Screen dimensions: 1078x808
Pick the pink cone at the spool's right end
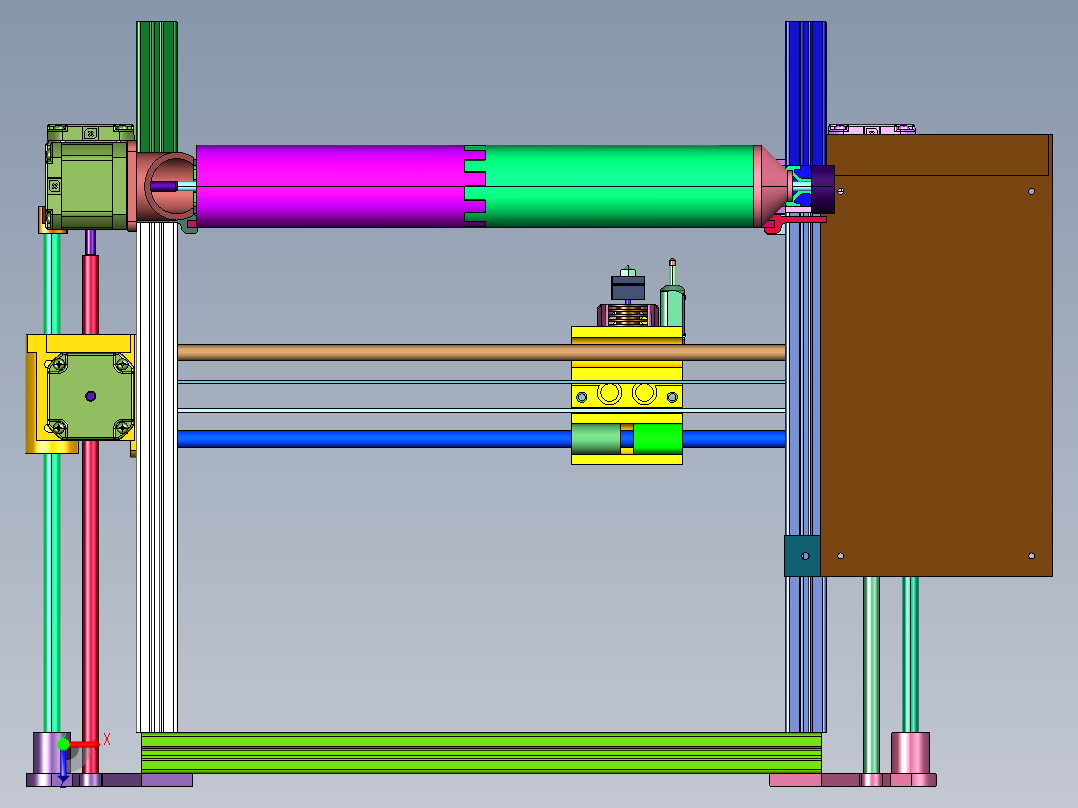pos(772,186)
